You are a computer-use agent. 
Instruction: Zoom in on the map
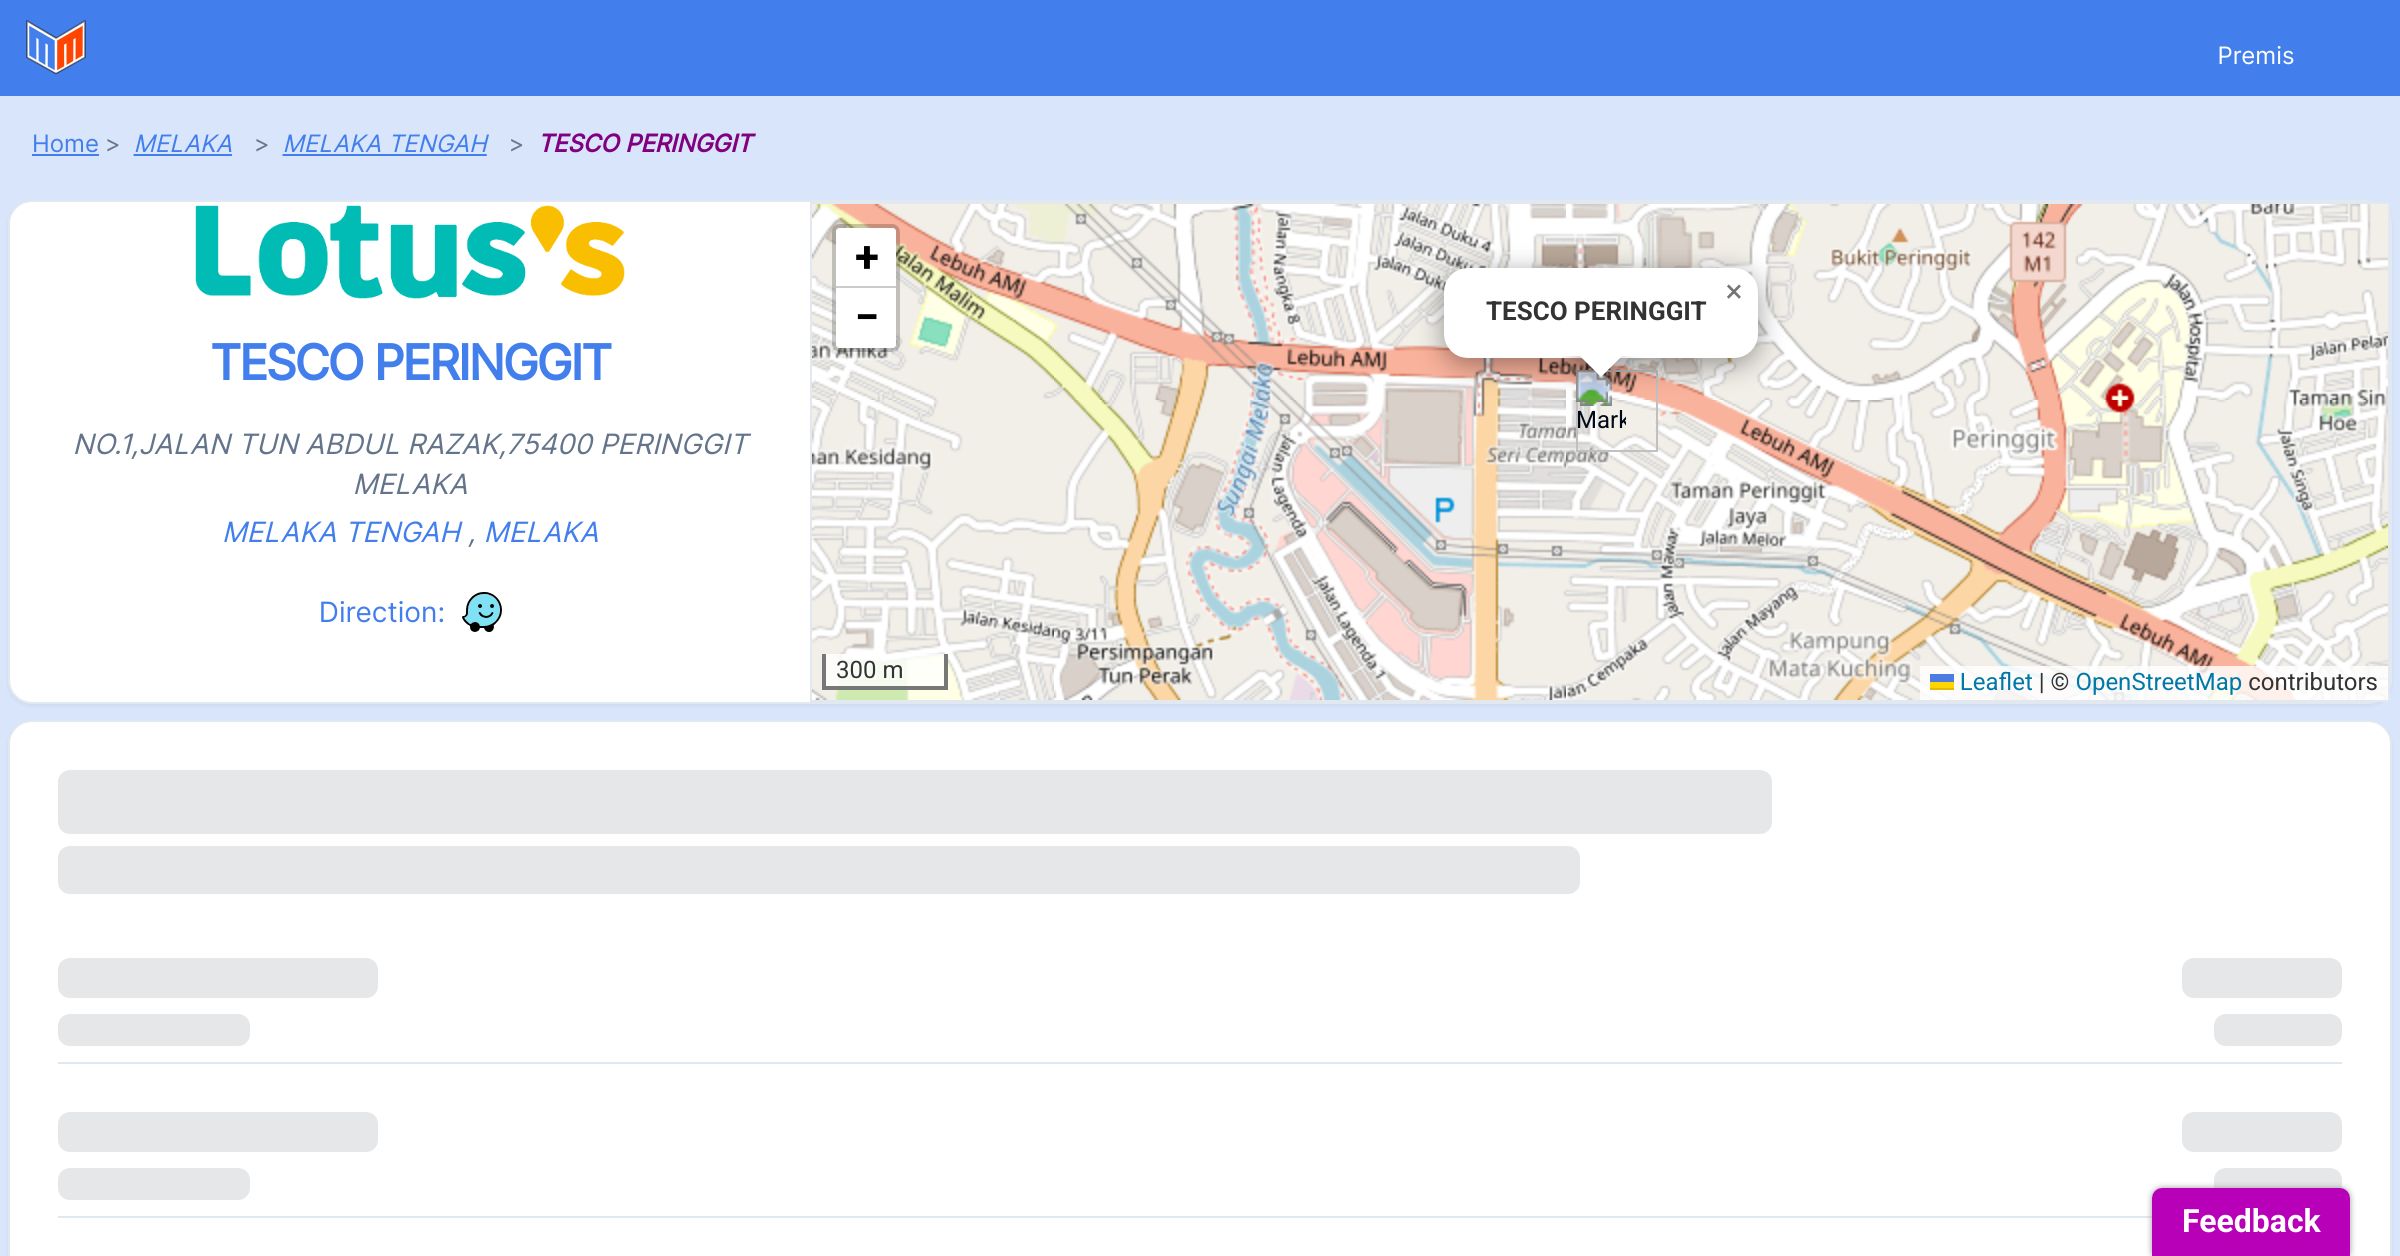tap(866, 258)
